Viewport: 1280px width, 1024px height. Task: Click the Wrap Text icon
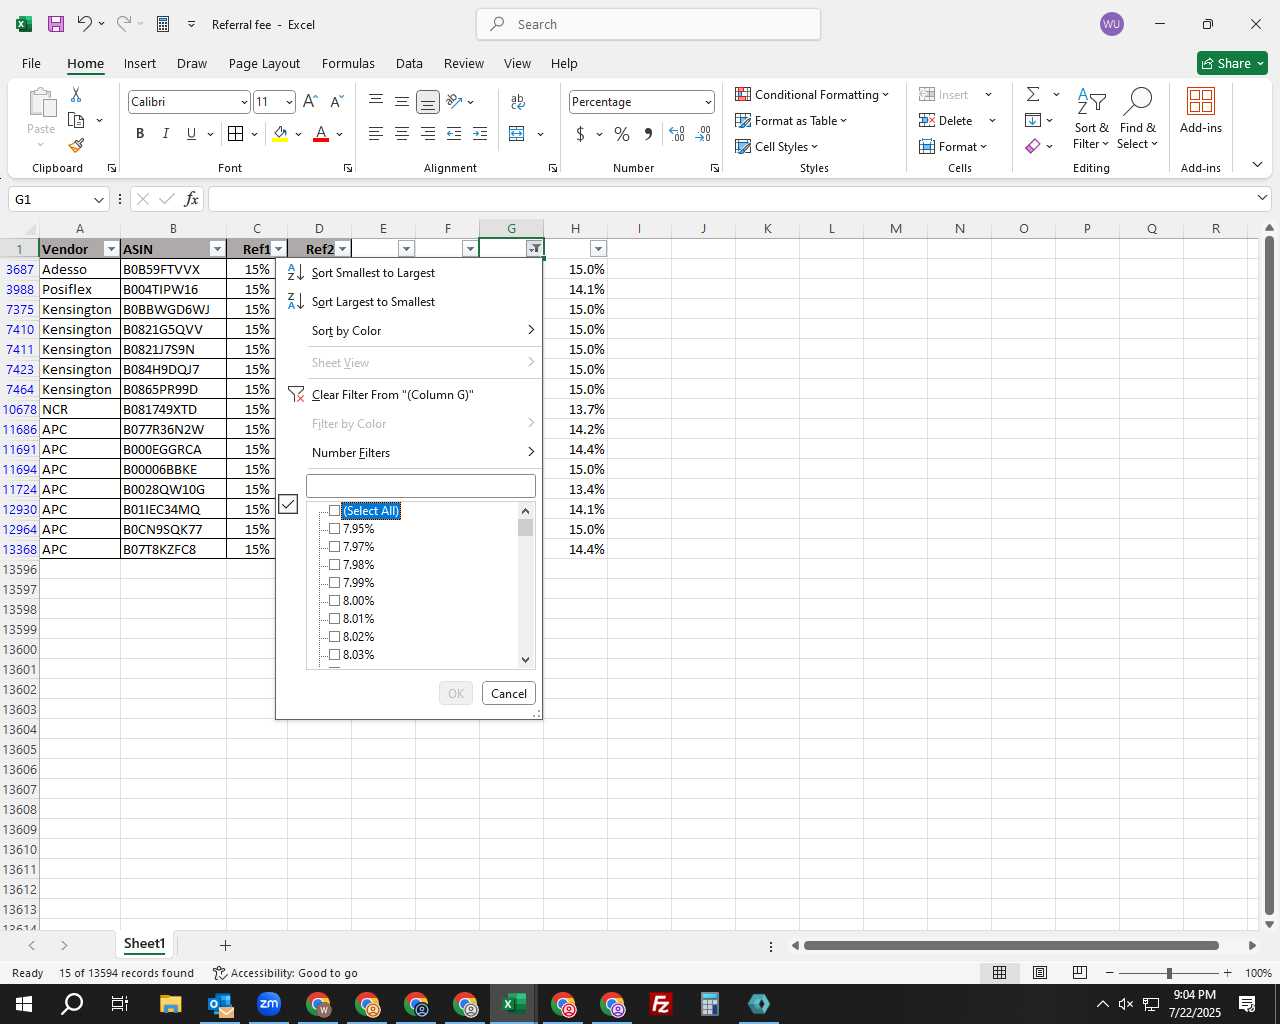click(x=518, y=101)
